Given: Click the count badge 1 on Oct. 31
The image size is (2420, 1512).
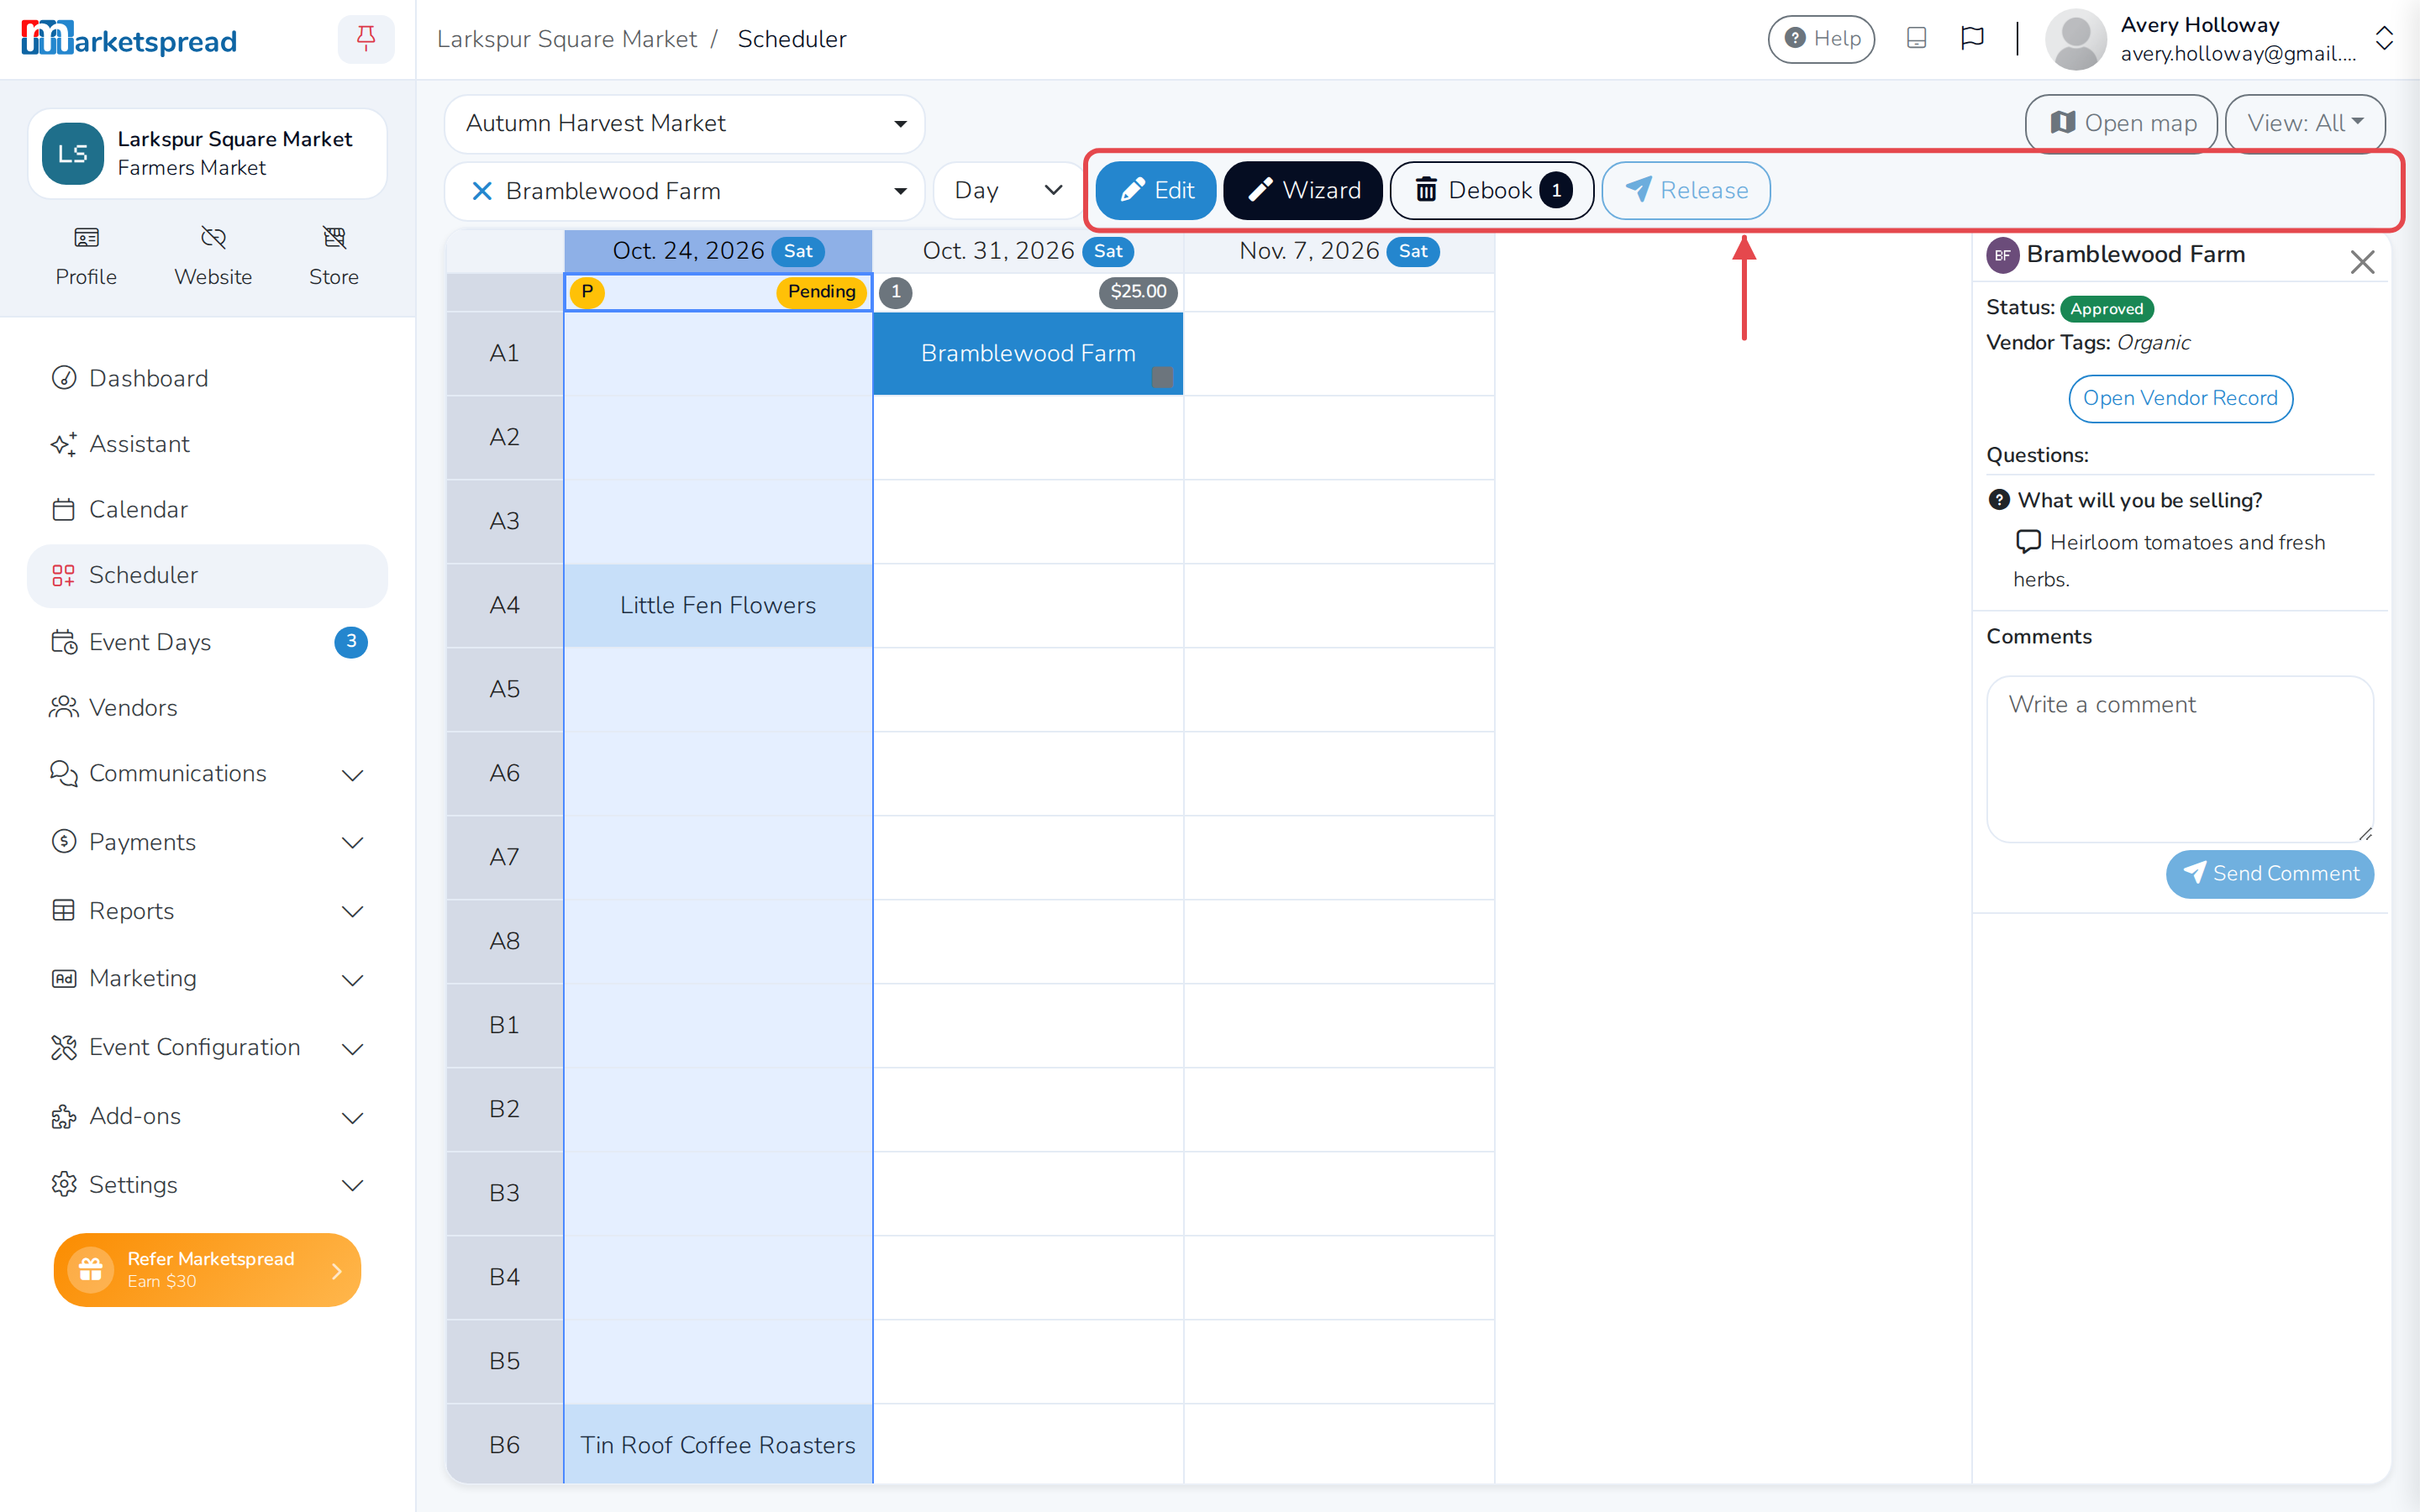Looking at the screenshot, I should pyautogui.click(x=896, y=292).
